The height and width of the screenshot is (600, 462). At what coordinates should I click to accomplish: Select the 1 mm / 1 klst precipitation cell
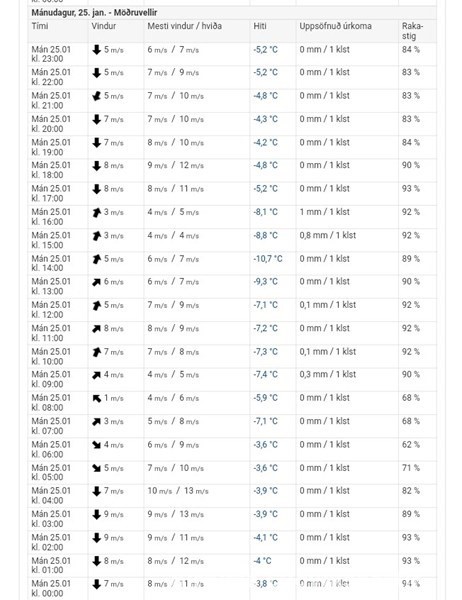point(325,212)
